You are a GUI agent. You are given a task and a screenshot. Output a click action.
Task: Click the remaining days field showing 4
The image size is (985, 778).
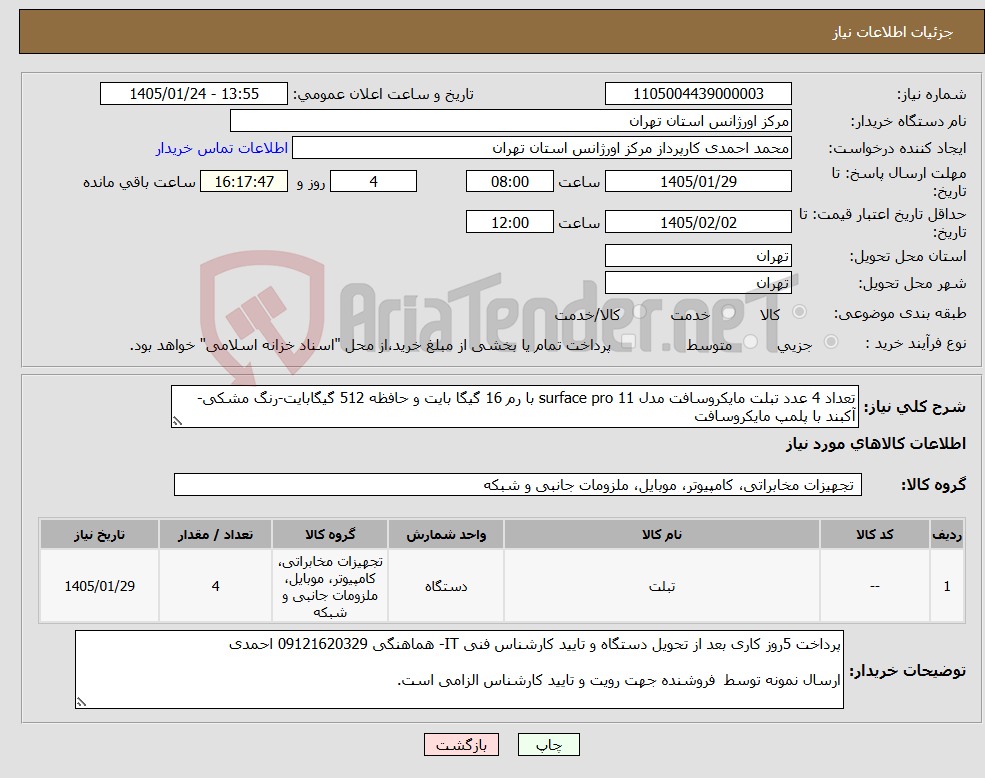(x=373, y=182)
